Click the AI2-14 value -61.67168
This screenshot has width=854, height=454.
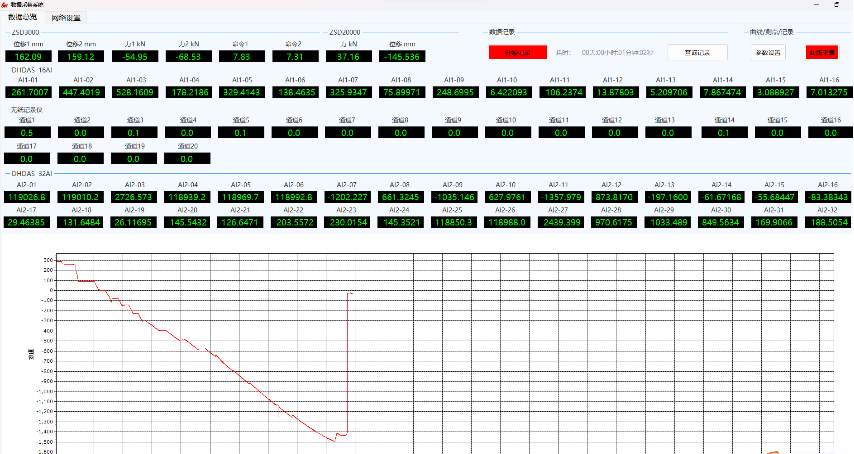[721, 197]
